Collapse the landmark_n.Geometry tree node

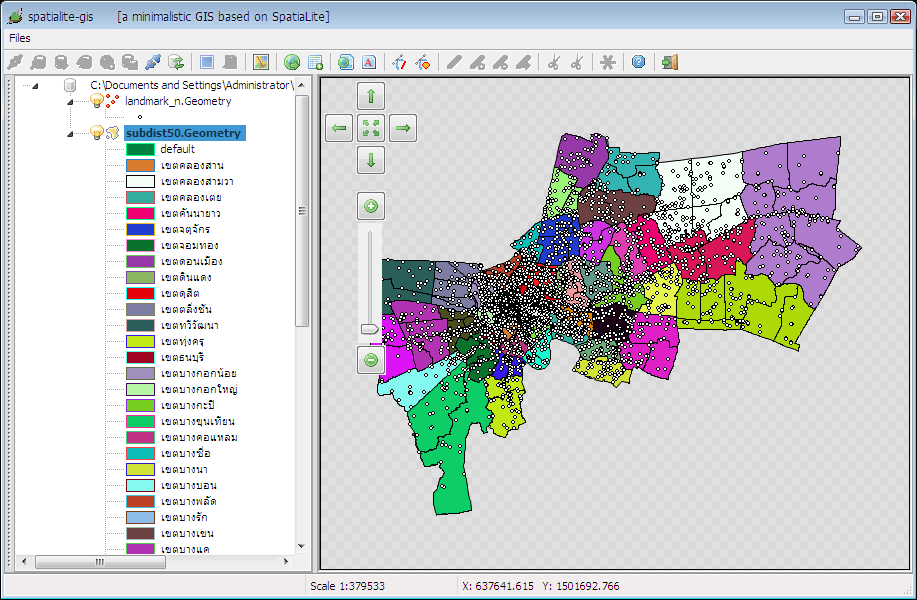click(70, 101)
